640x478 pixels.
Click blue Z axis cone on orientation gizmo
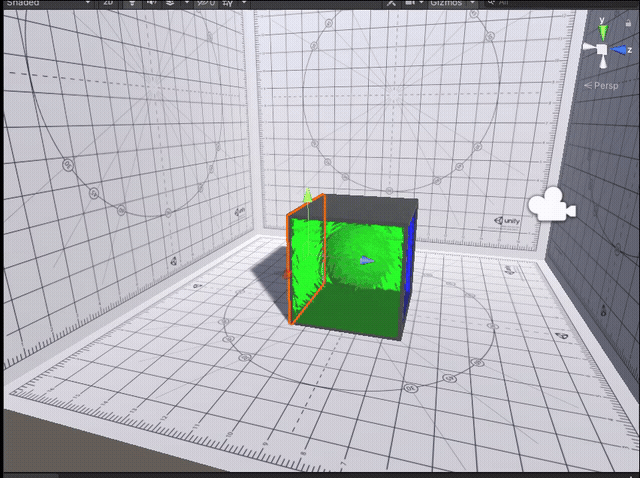(619, 50)
